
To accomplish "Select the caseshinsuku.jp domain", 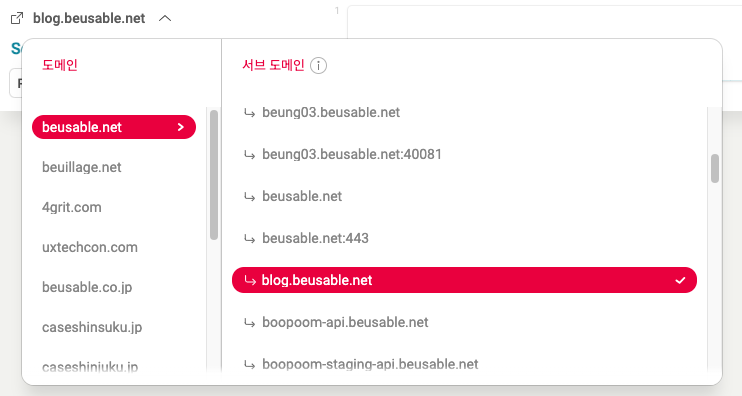I will 92,327.
